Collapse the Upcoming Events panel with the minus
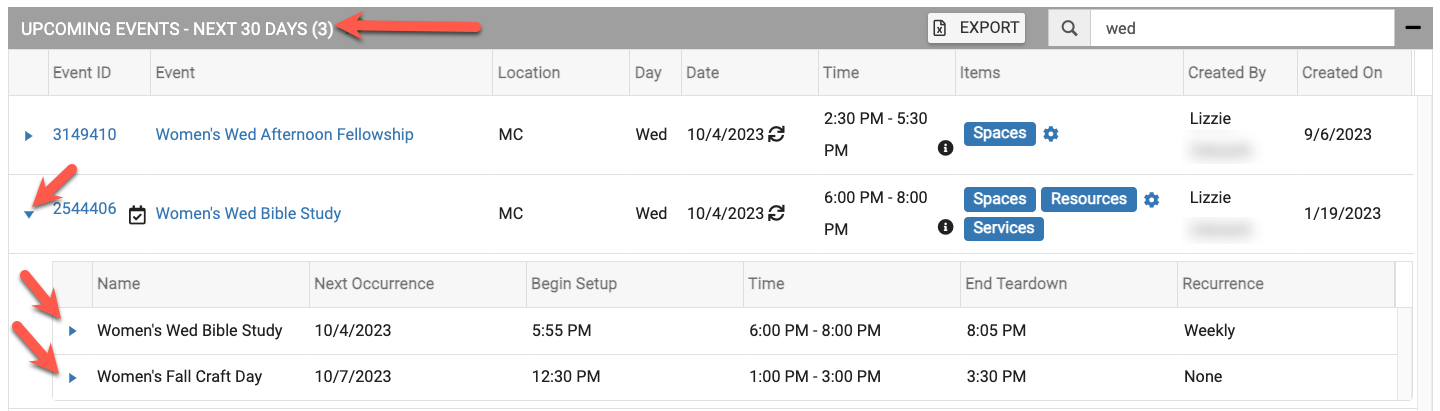1440x411 pixels. click(1413, 28)
